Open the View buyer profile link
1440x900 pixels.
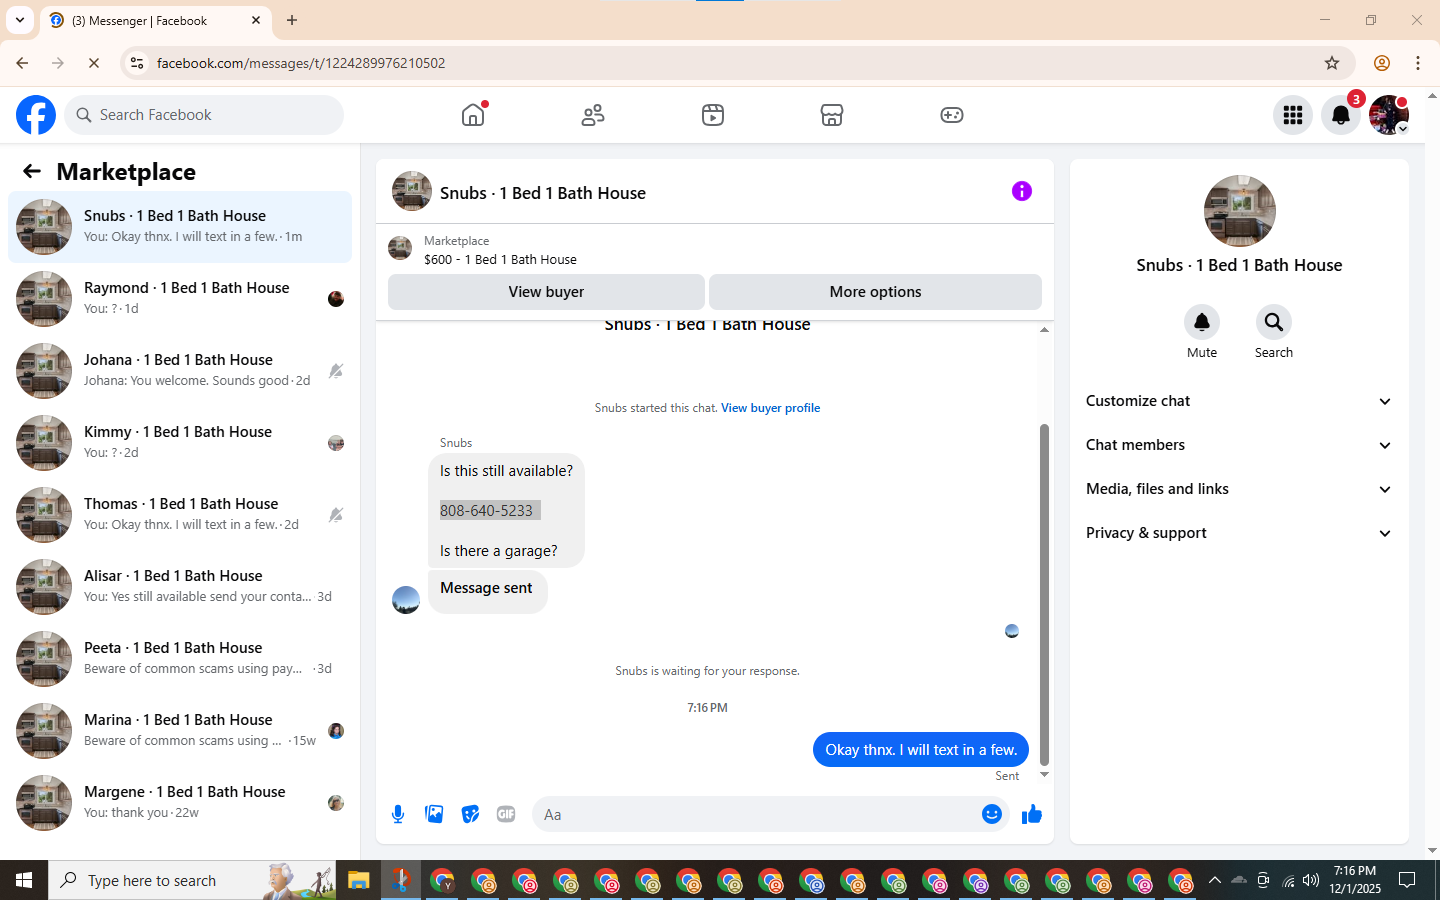click(x=770, y=408)
